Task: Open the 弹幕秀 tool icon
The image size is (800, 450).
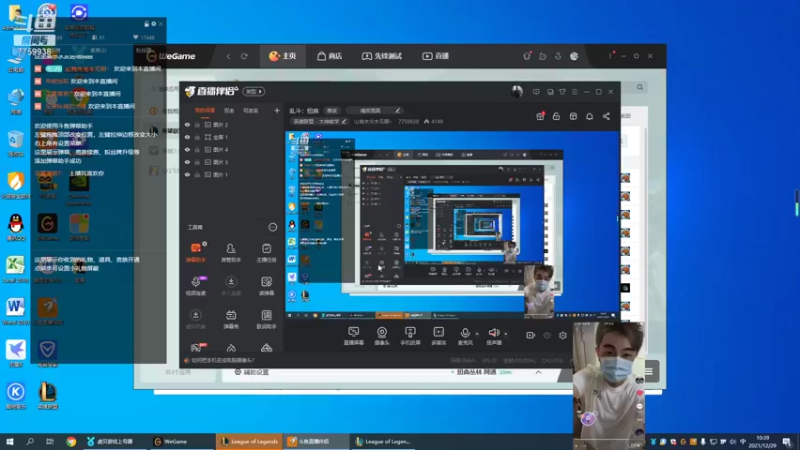Action: (x=231, y=319)
